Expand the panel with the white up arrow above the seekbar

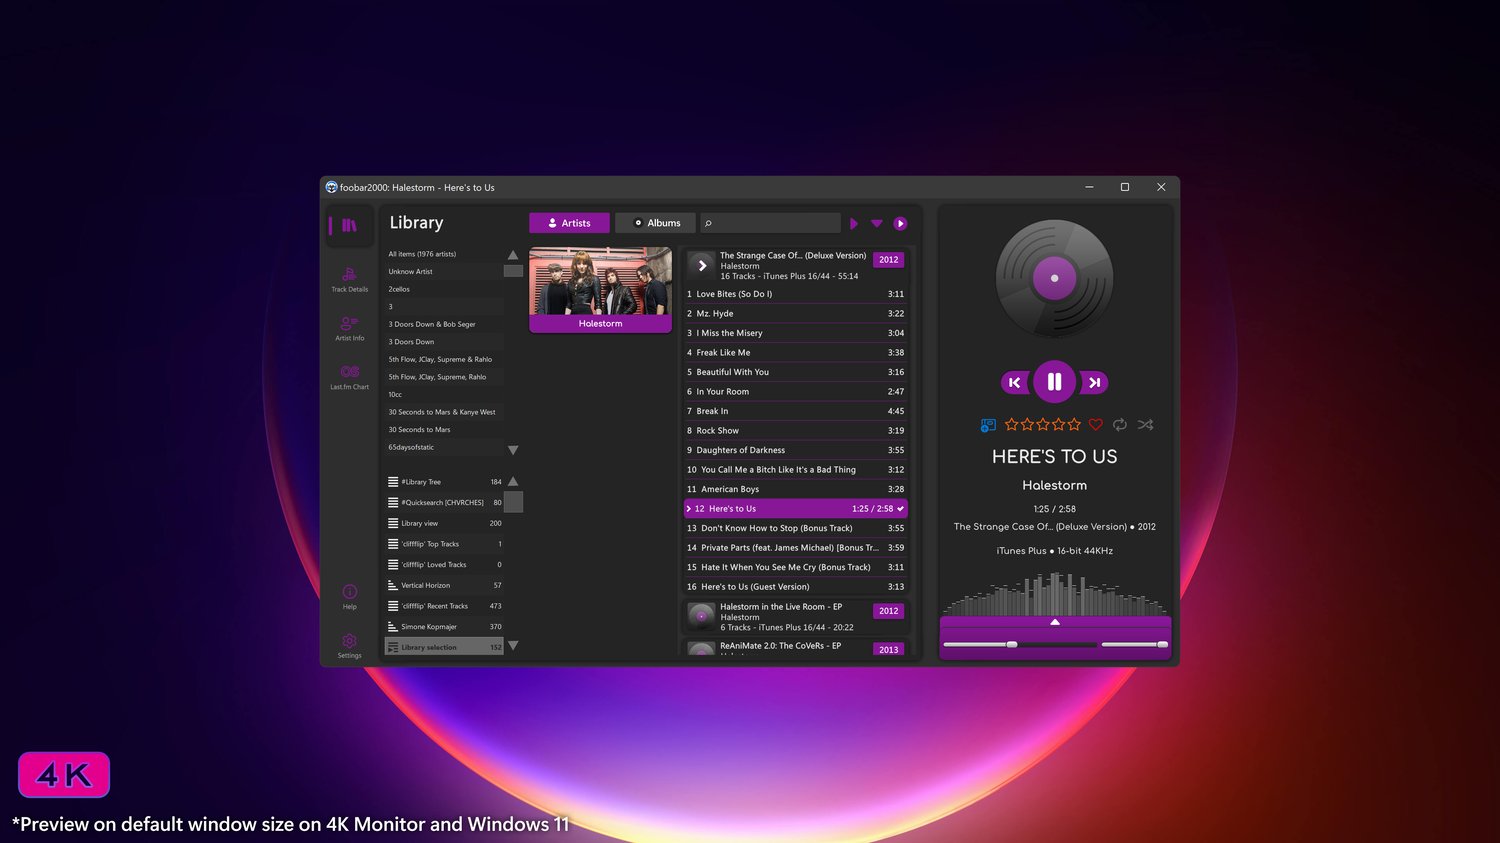1054,622
